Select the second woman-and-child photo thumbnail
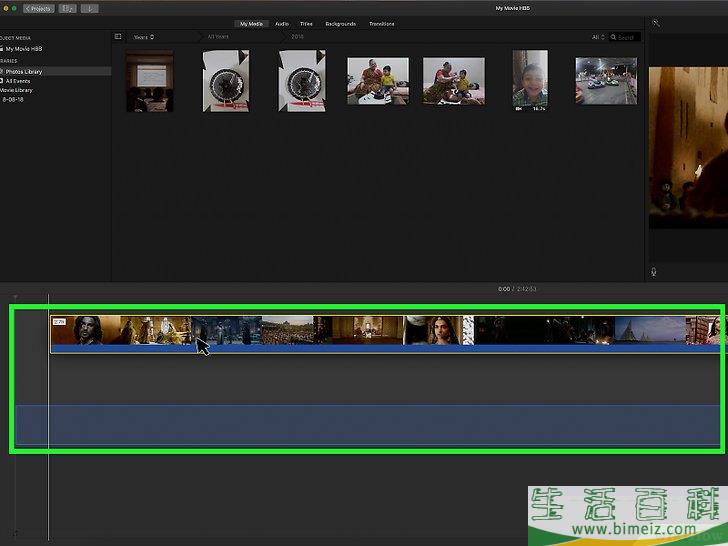 pyautogui.click(x=454, y=81)
